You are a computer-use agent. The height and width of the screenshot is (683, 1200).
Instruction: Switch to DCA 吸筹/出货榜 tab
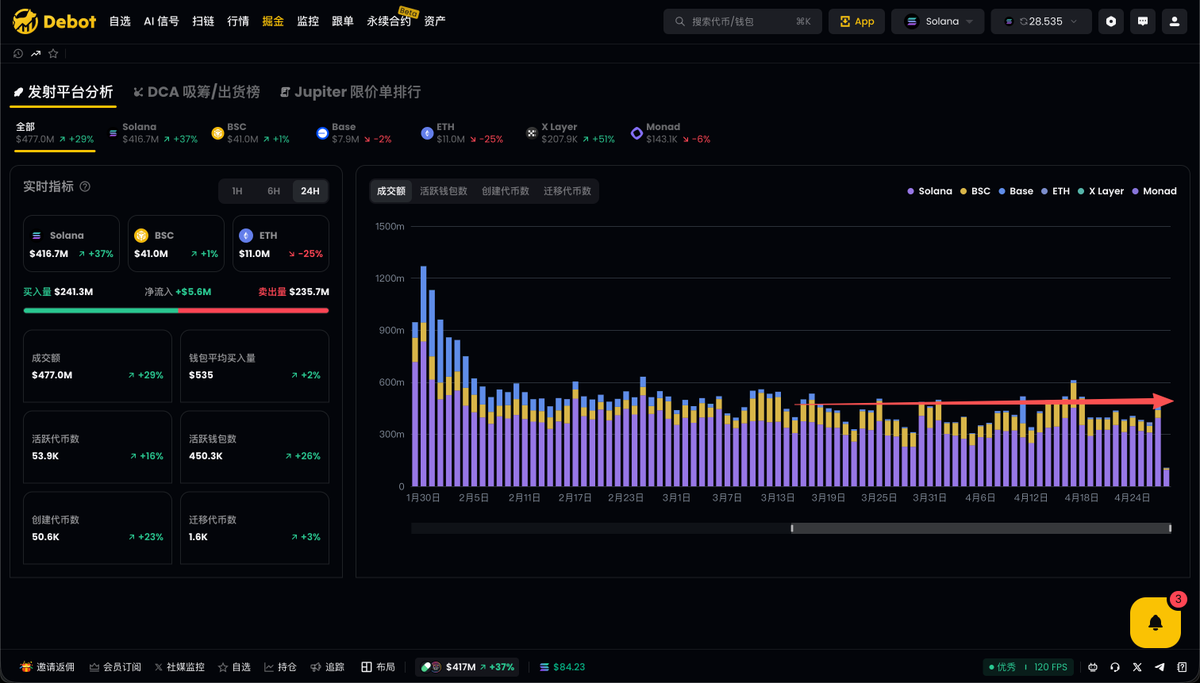tap(196, 92)
